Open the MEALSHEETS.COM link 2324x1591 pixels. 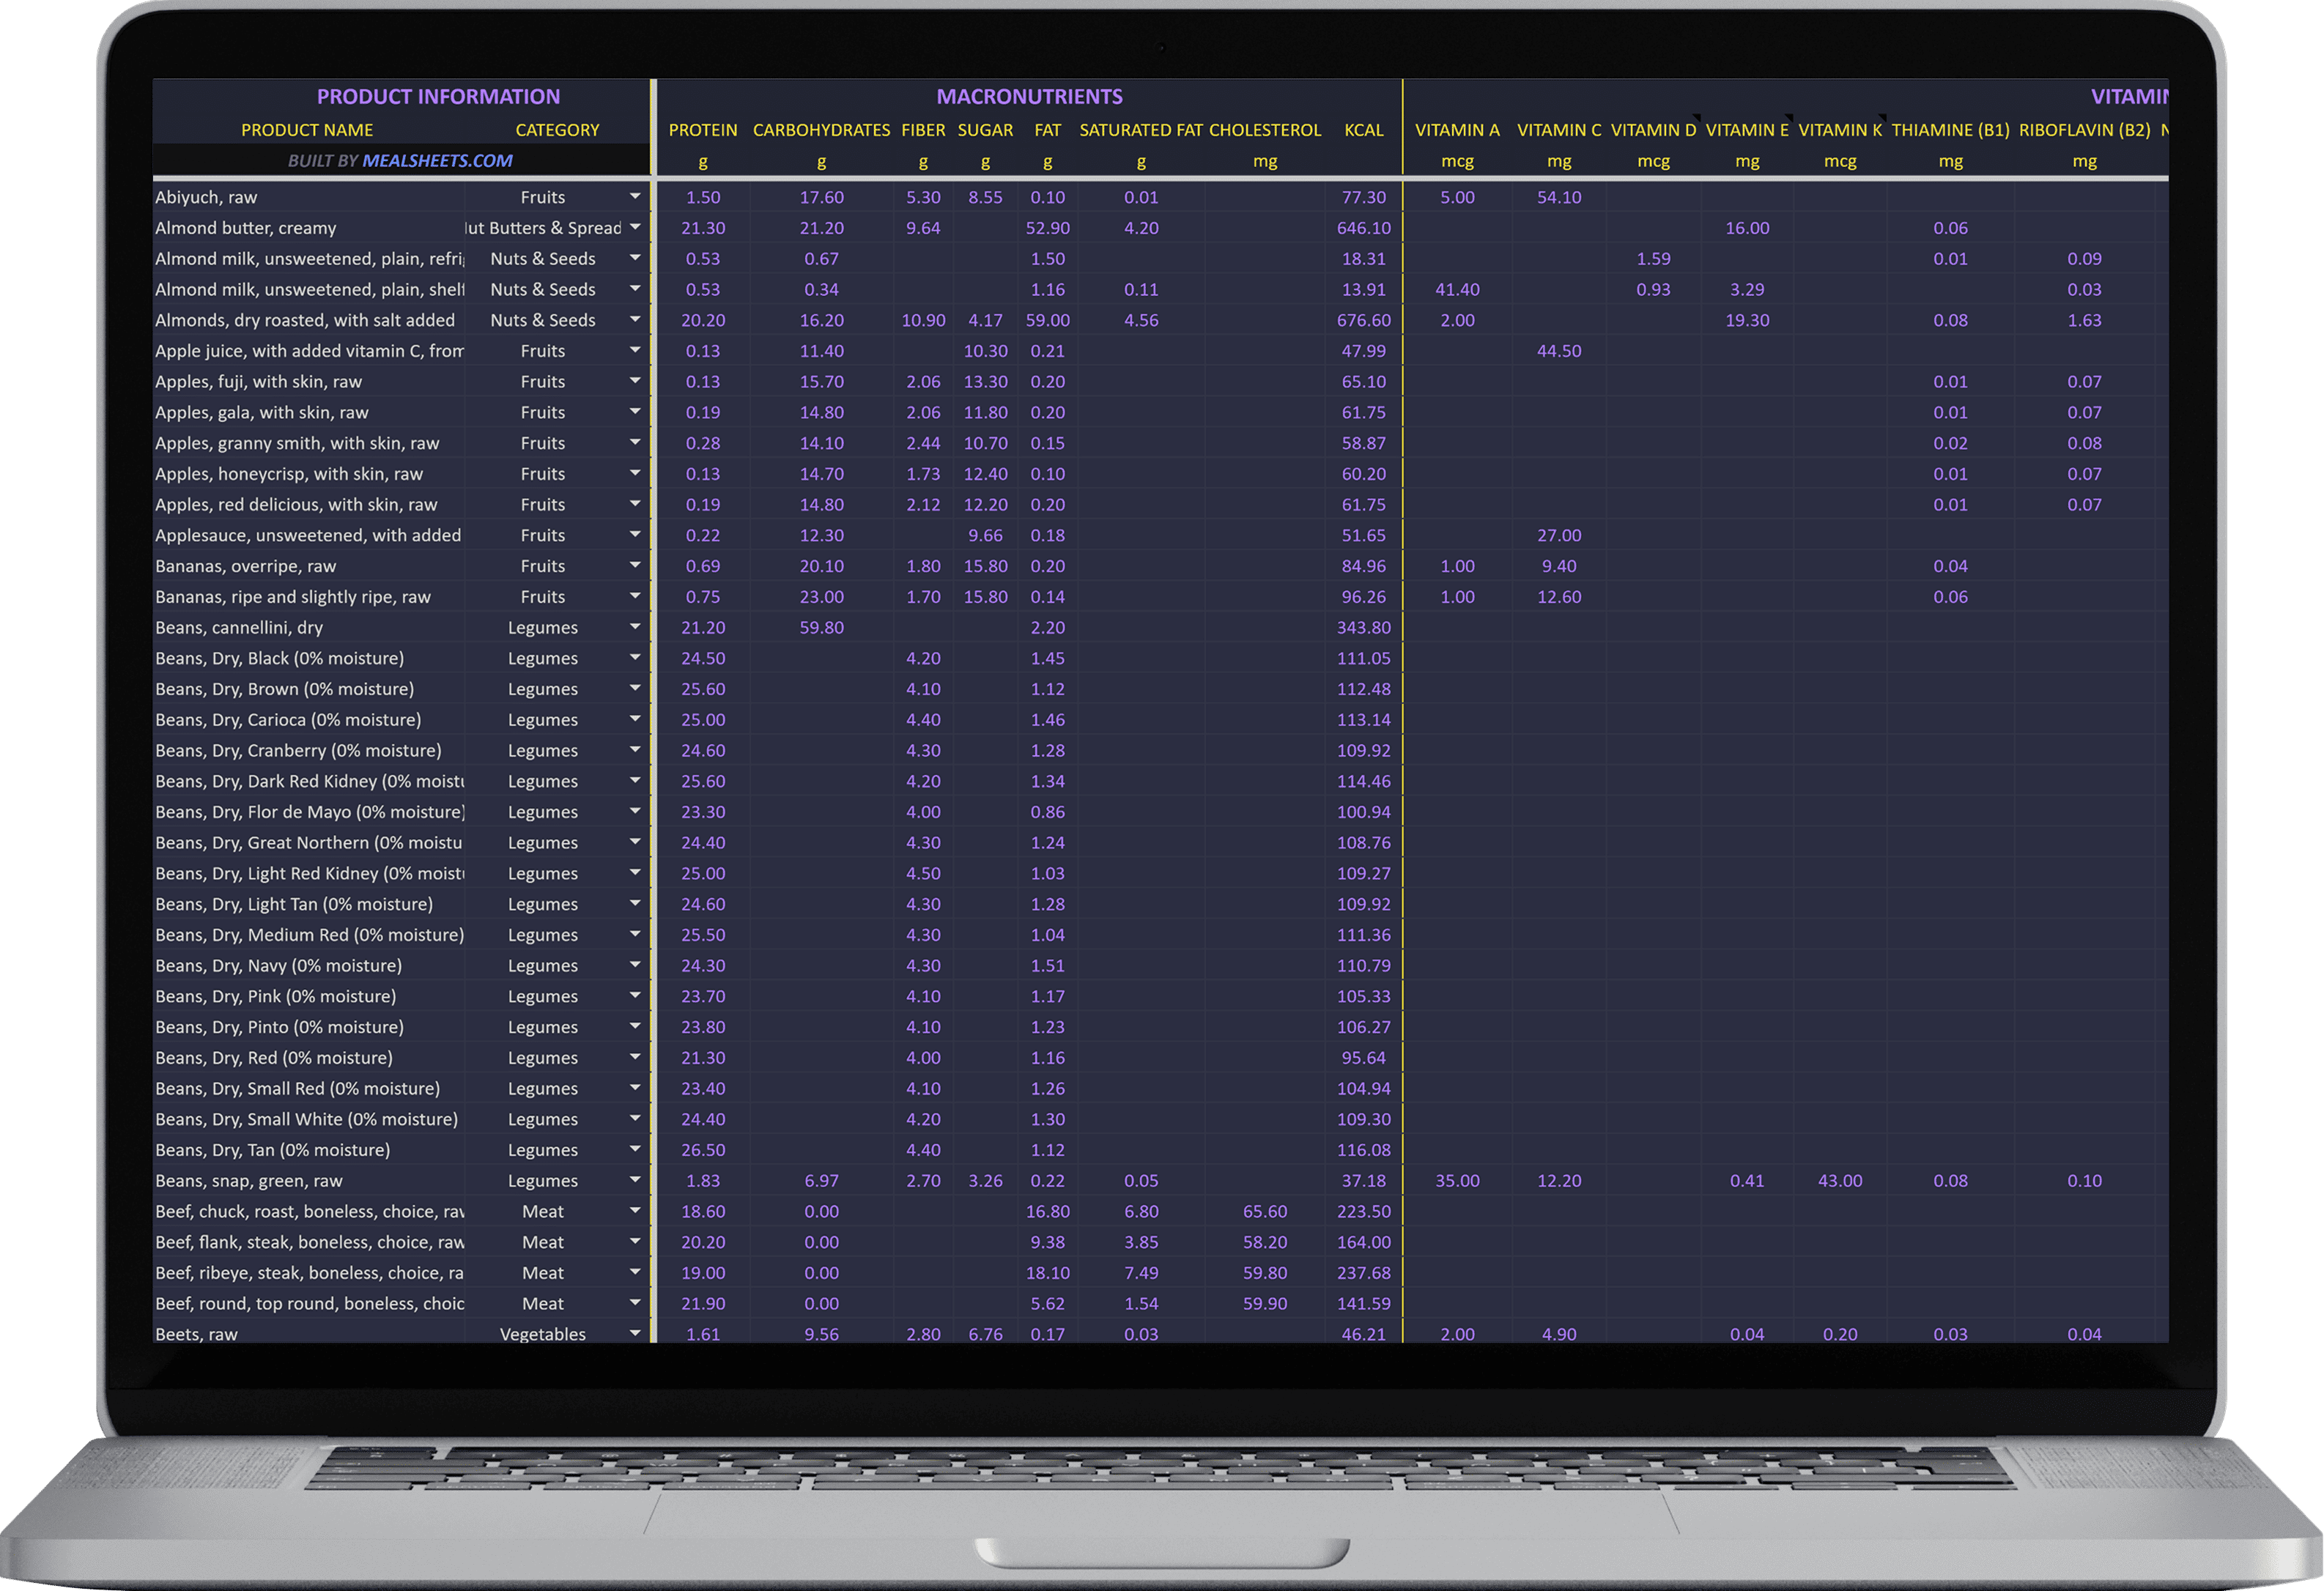pyautogui.click(x=437, y=161)
